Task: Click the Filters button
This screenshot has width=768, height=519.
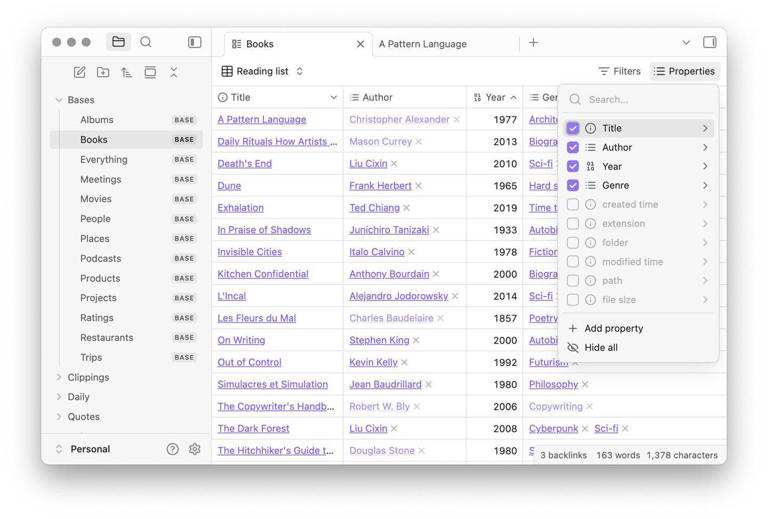Action: tap(619, 71)
